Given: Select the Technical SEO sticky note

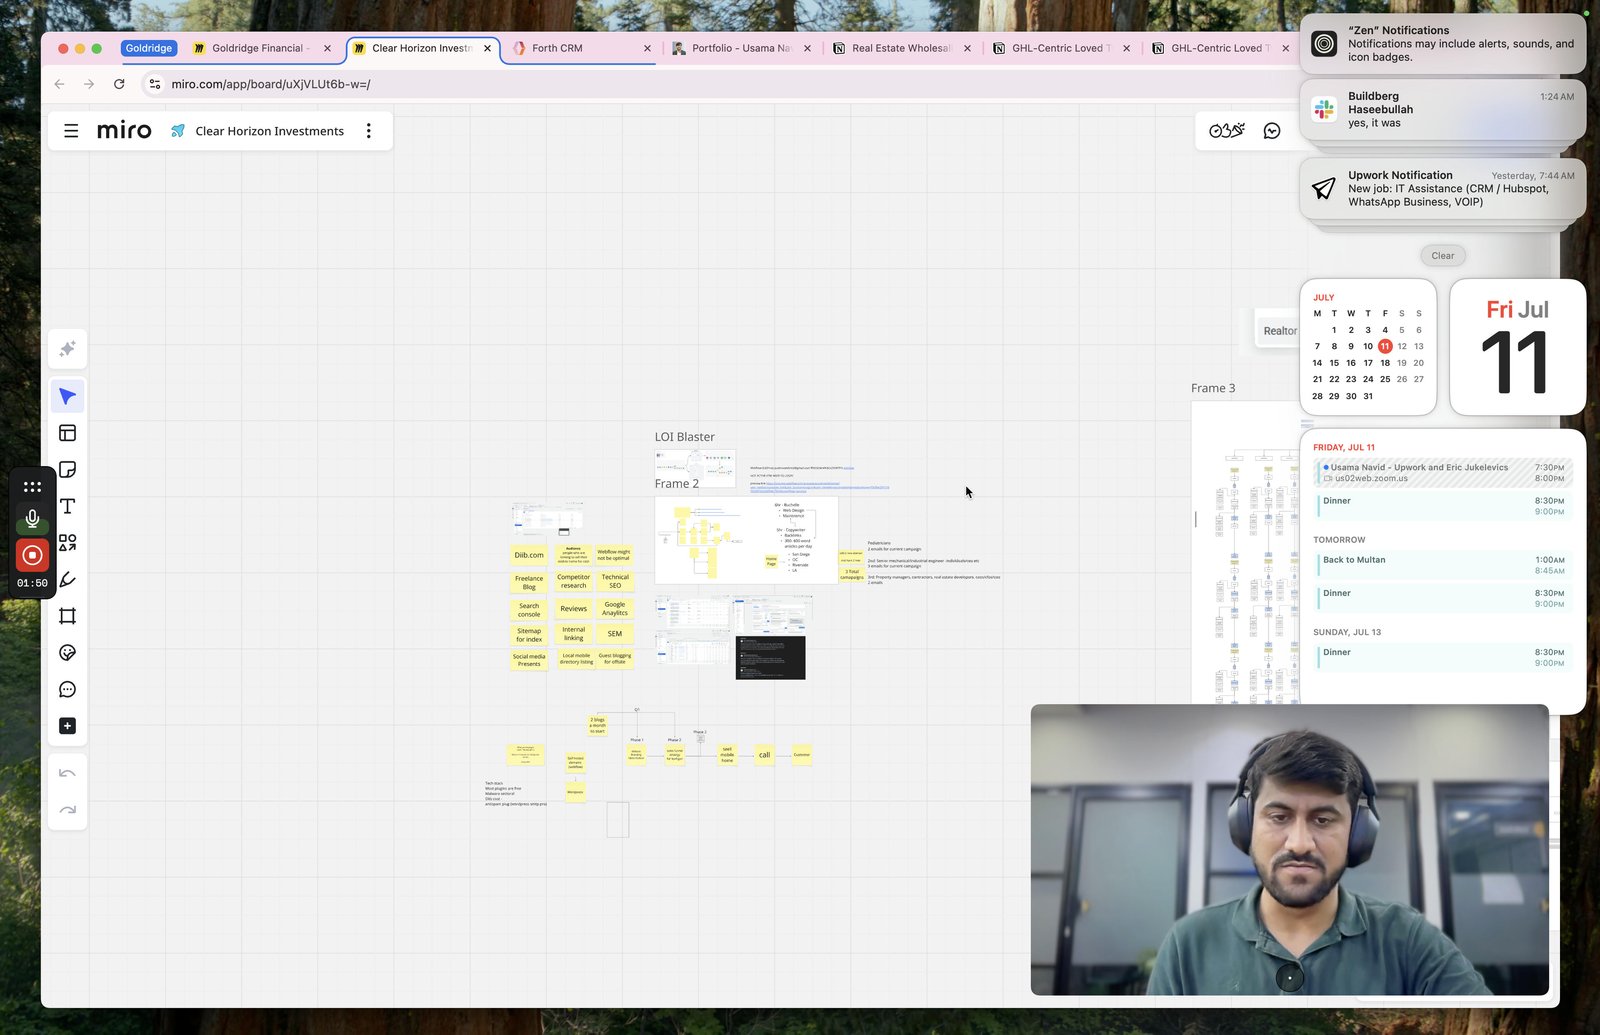Looking at the screenshot, I should (615, 581).
